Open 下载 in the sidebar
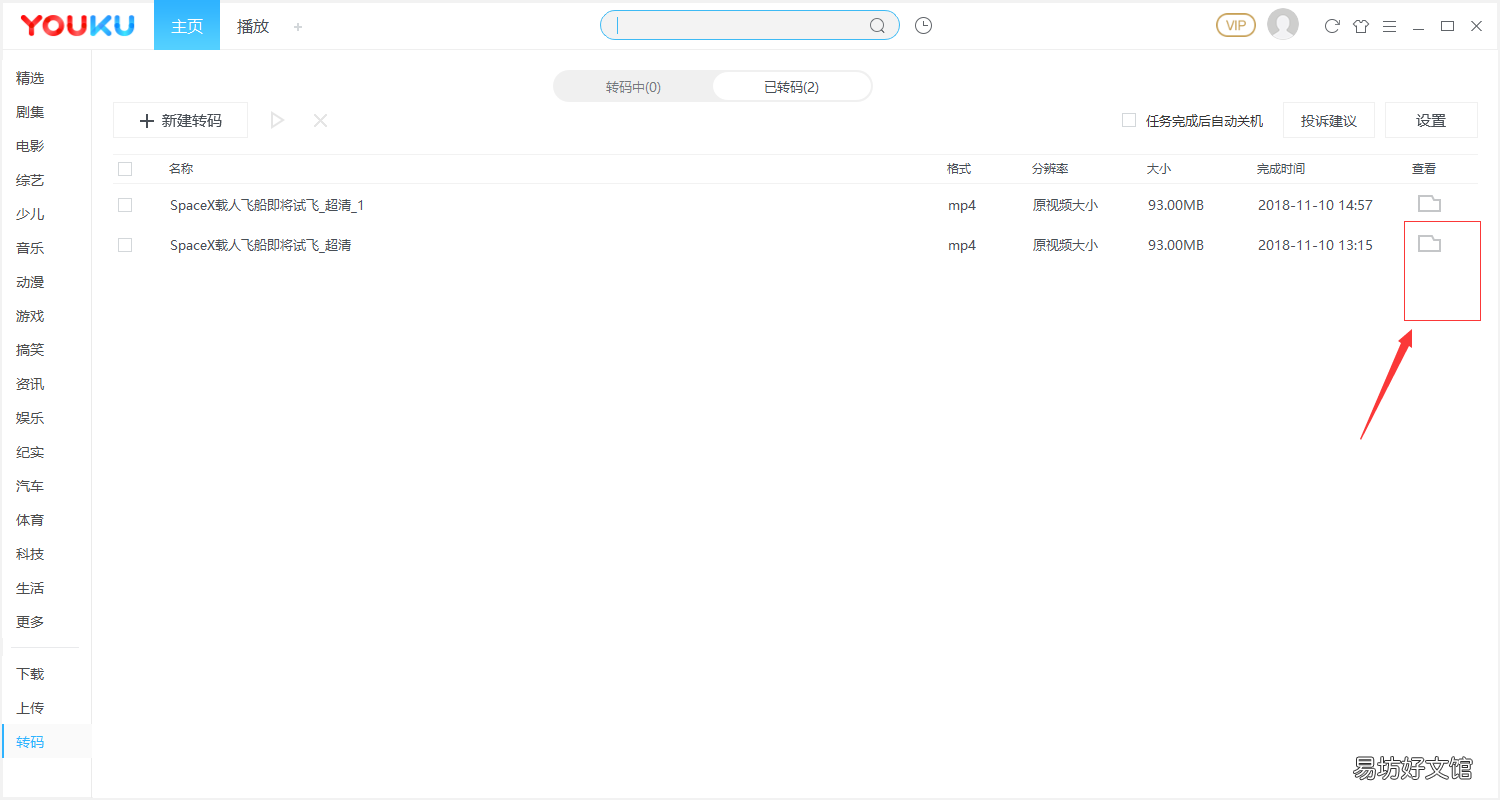This screenshot has width=1500, height=800. click(30, 674)
